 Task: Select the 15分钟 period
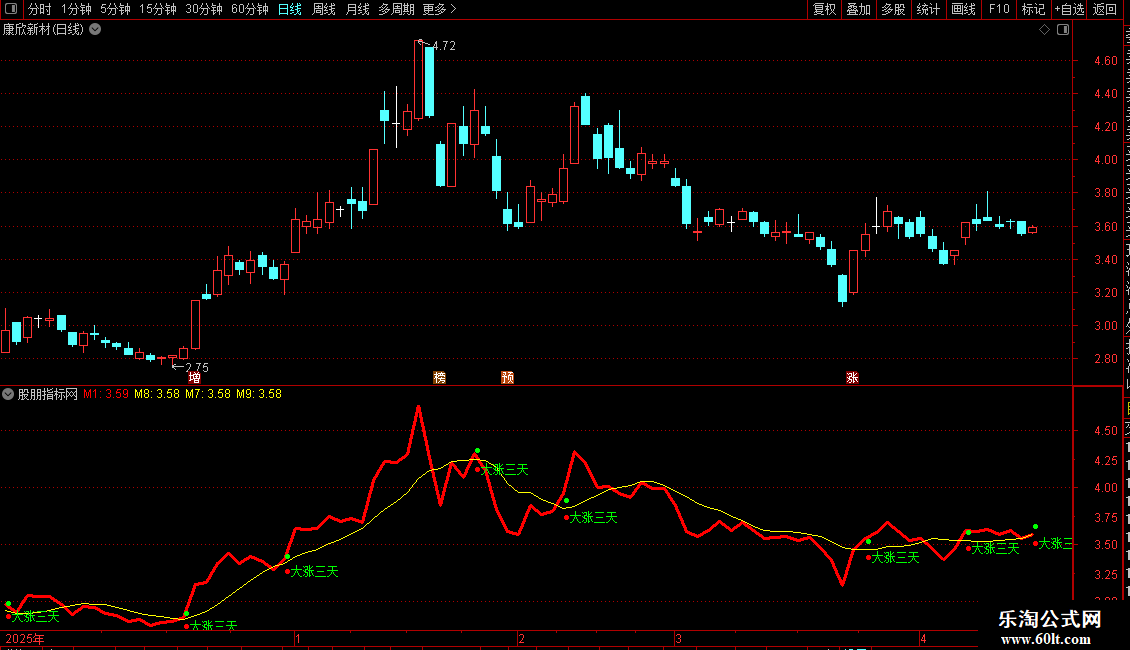(x=158, y=9)
